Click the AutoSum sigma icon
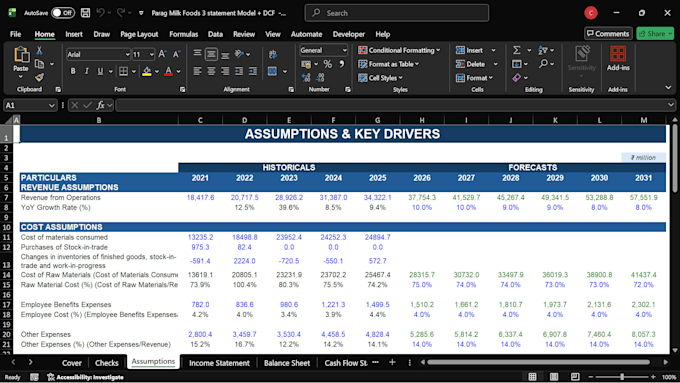Image resolution: width=680 pixels, height=383 pixels. [517, 50]
